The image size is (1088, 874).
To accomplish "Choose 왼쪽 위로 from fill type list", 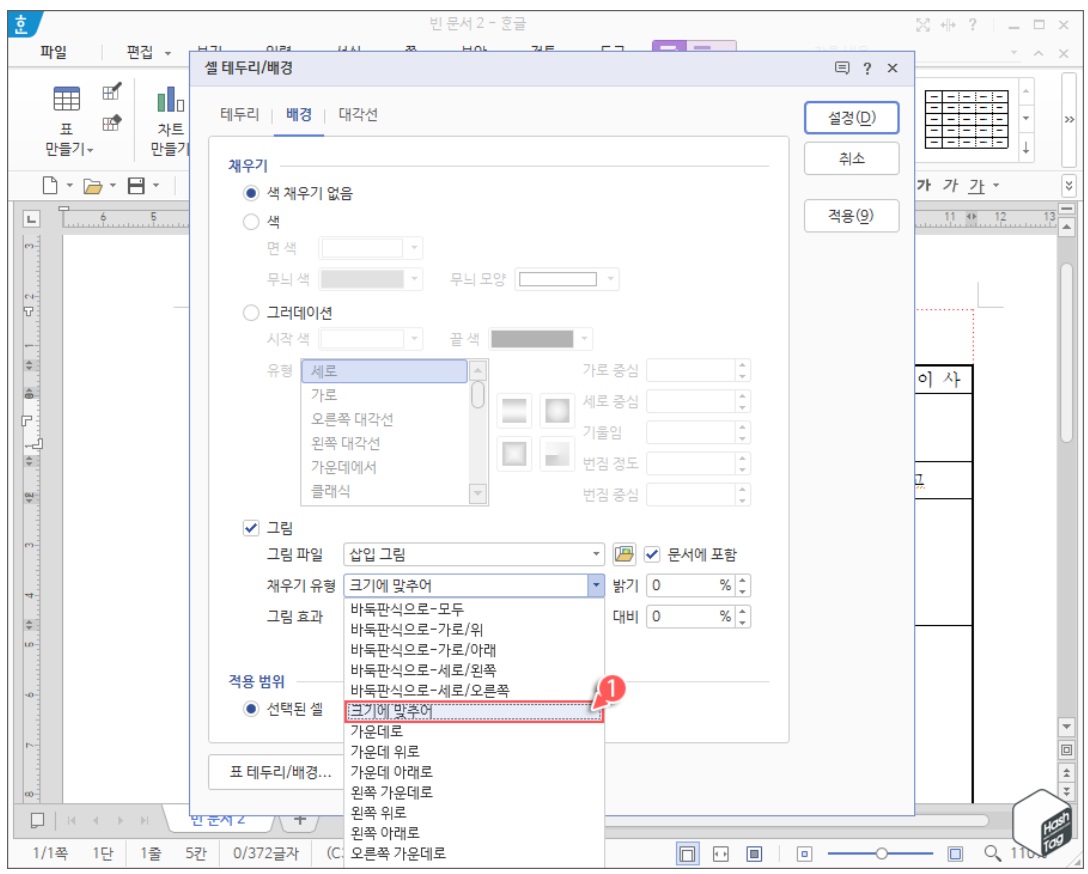I will tap(378, 812).
